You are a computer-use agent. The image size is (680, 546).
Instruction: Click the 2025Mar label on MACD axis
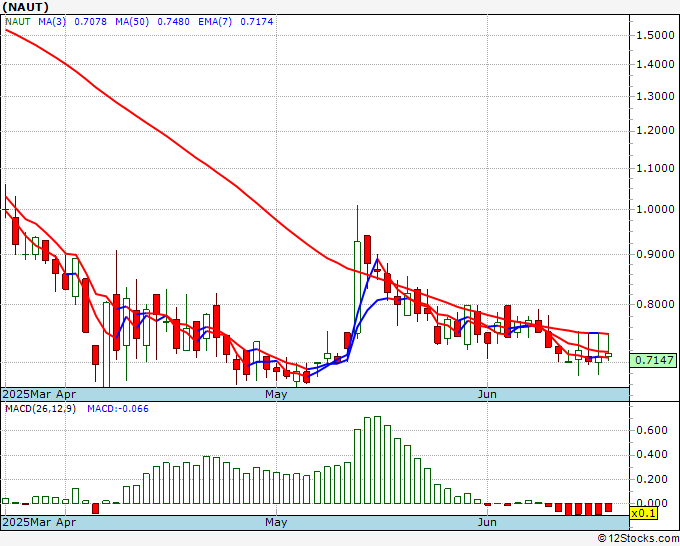tap(27, 522)
